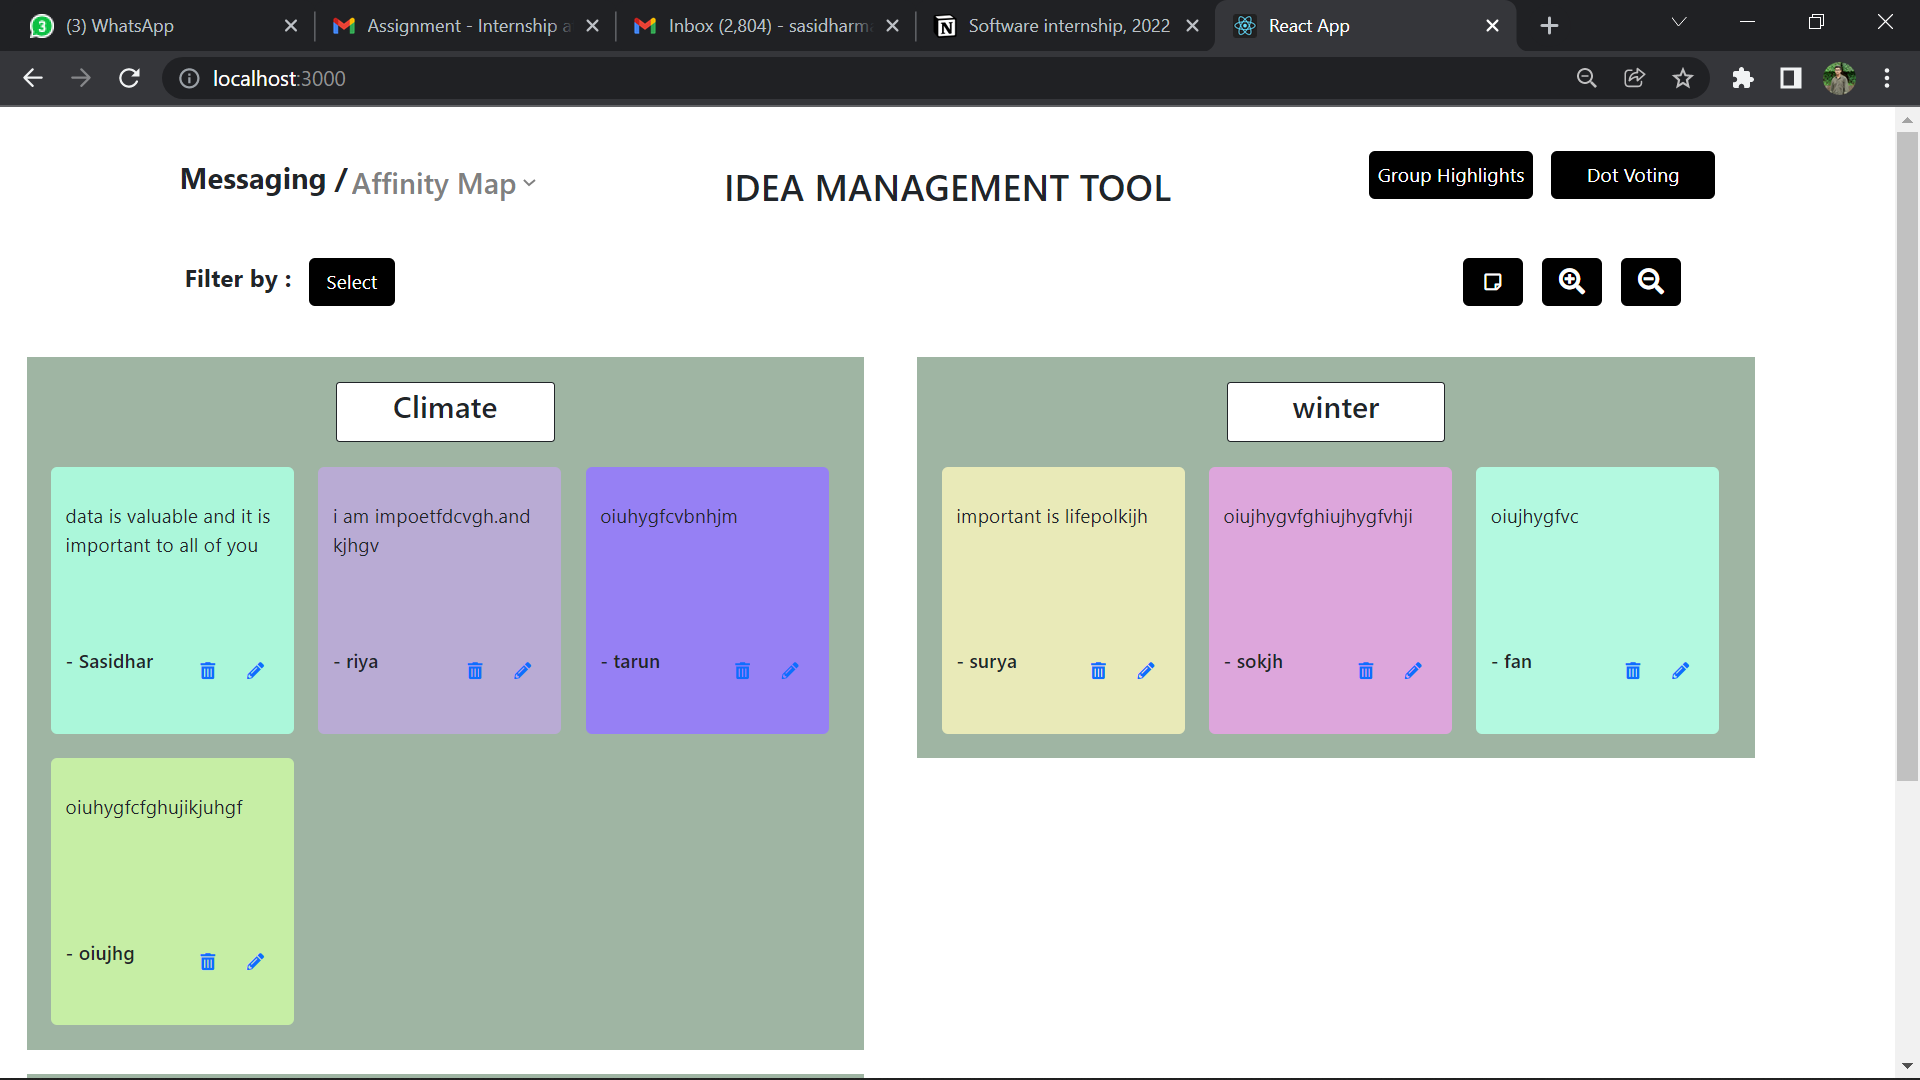Edit the riya note
Screen dimensions: 1920x1080
523,671
